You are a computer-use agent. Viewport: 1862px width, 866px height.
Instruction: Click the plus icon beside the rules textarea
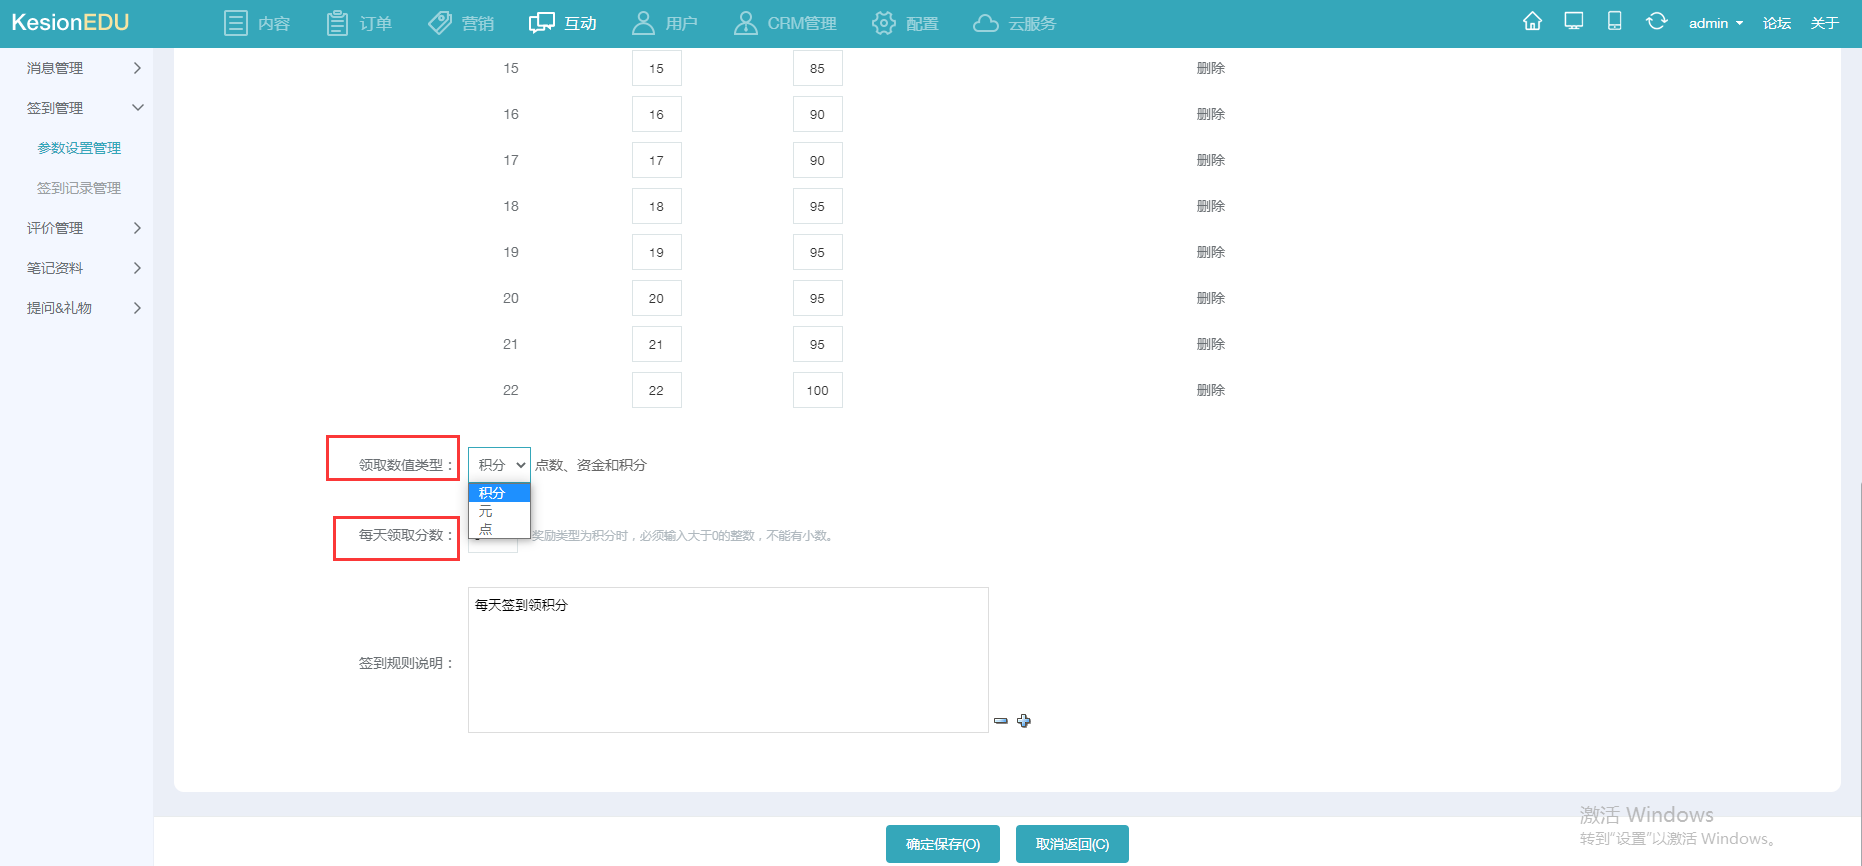click(1024, 721)
